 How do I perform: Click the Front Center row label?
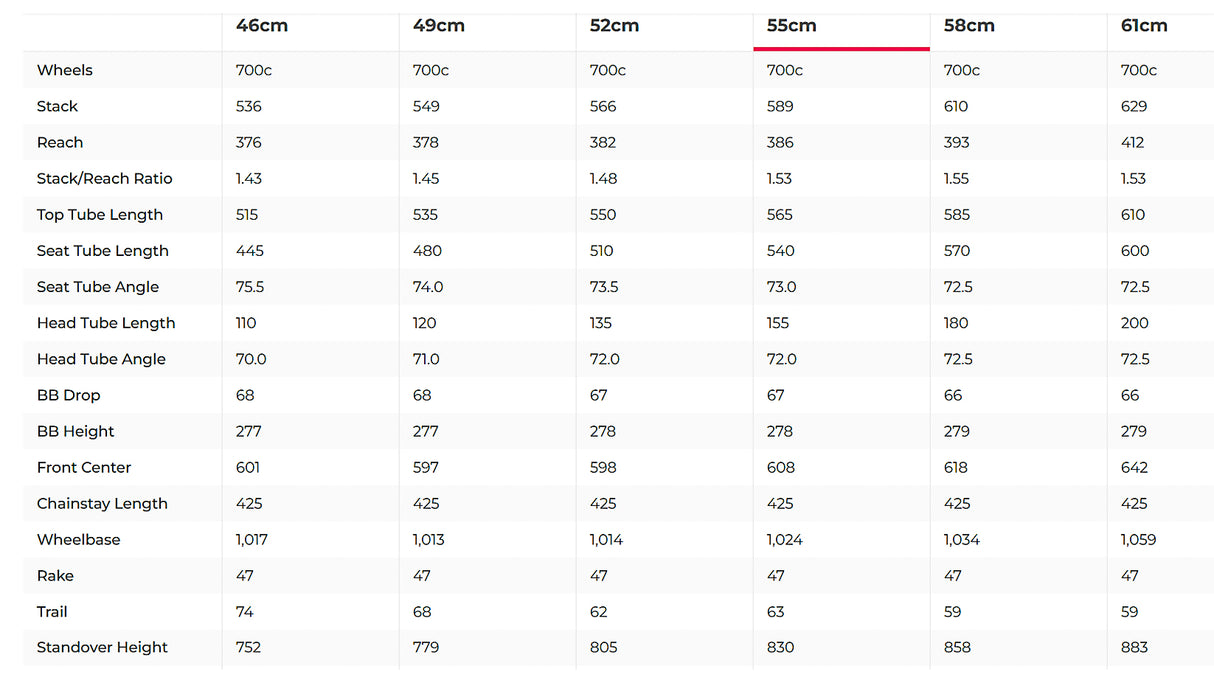point(84,467)
